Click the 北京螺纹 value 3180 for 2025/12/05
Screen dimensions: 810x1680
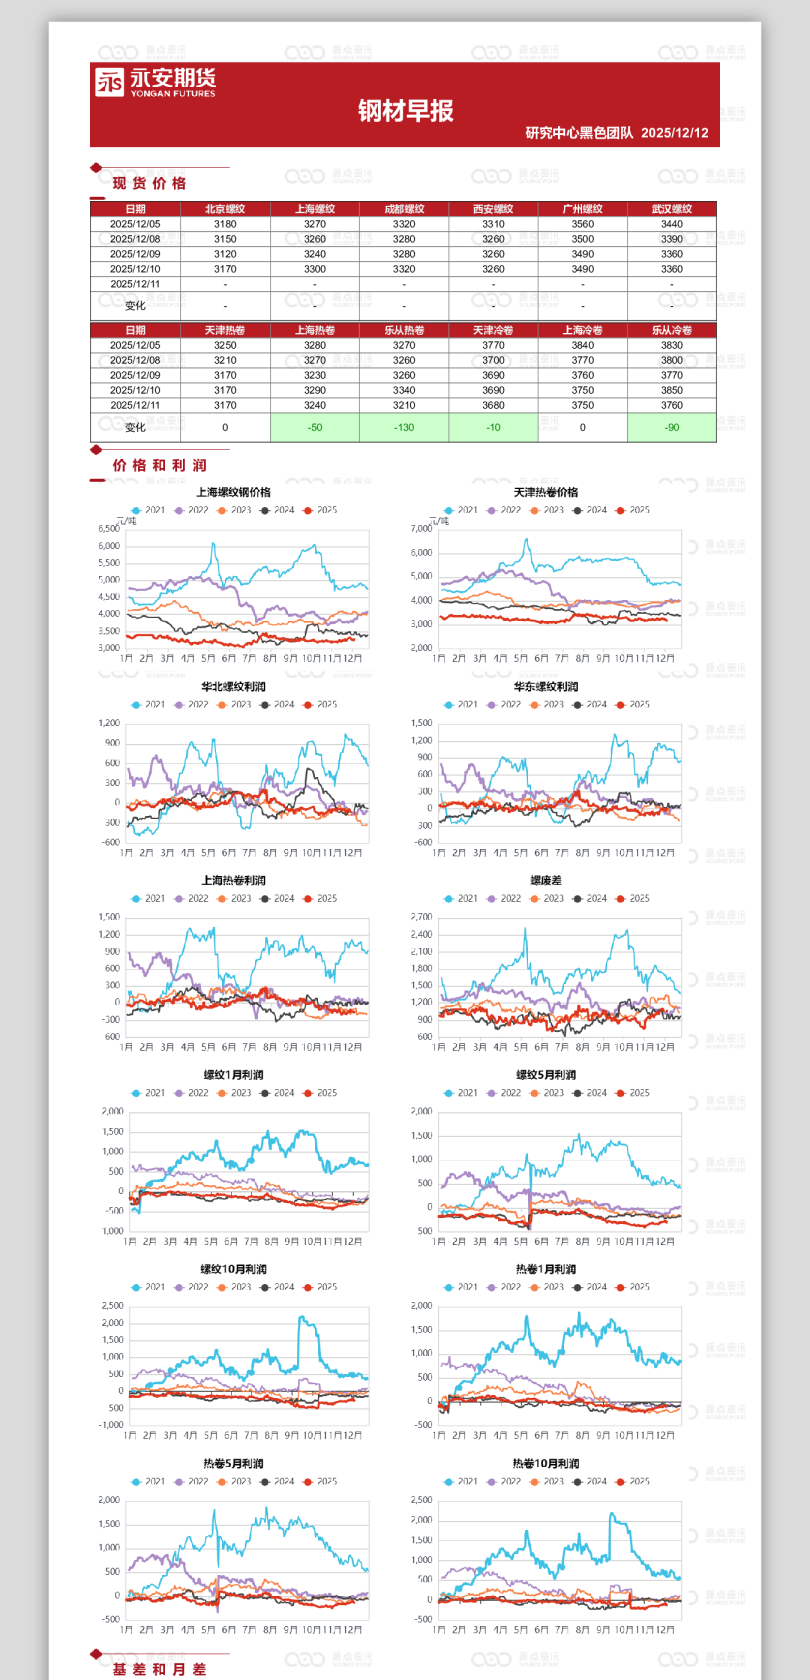click(x=225, y=224)
